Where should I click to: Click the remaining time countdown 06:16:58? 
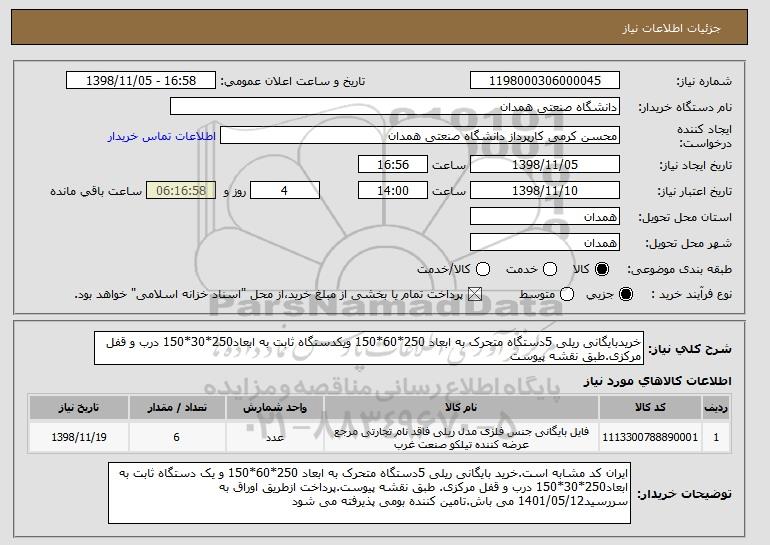pyautogui.click(x=181, y=191)
